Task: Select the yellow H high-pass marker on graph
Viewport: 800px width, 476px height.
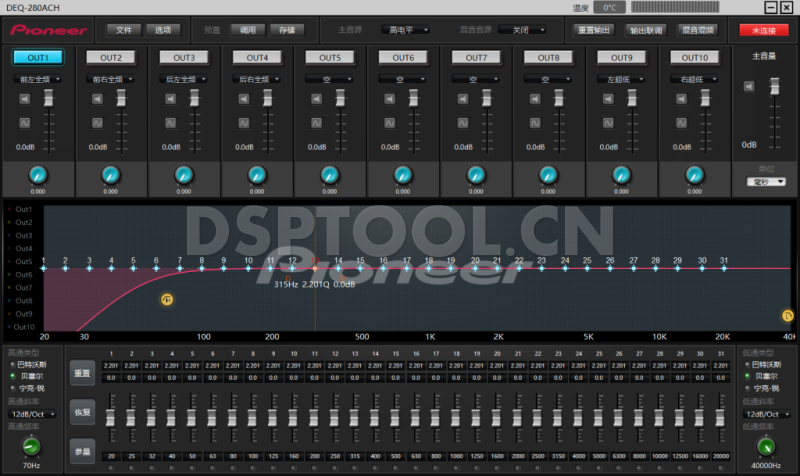Action: coord(167,299)
